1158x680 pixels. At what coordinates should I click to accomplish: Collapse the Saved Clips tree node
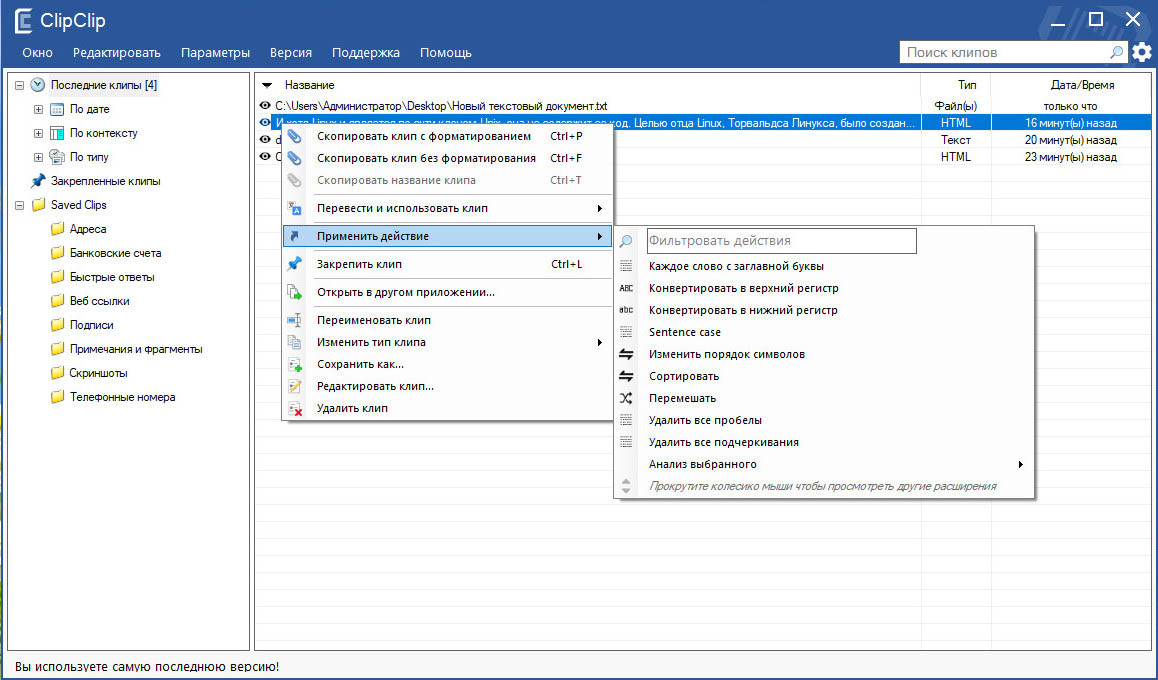pyautogui.click(x=19, y=205)
